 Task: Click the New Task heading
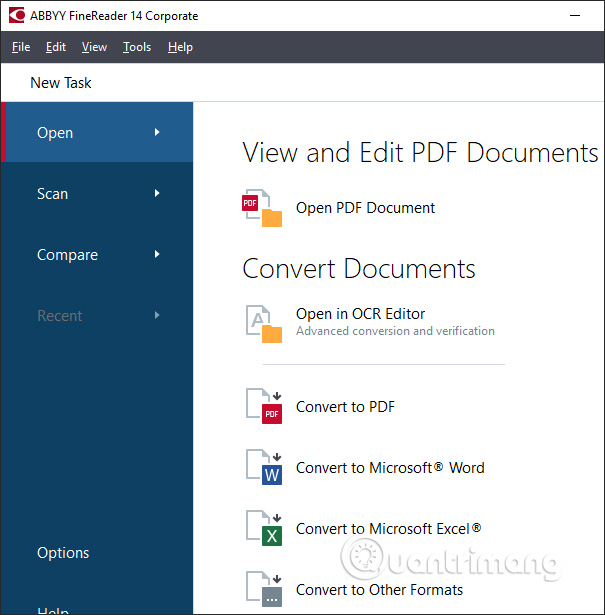(61, 83)
